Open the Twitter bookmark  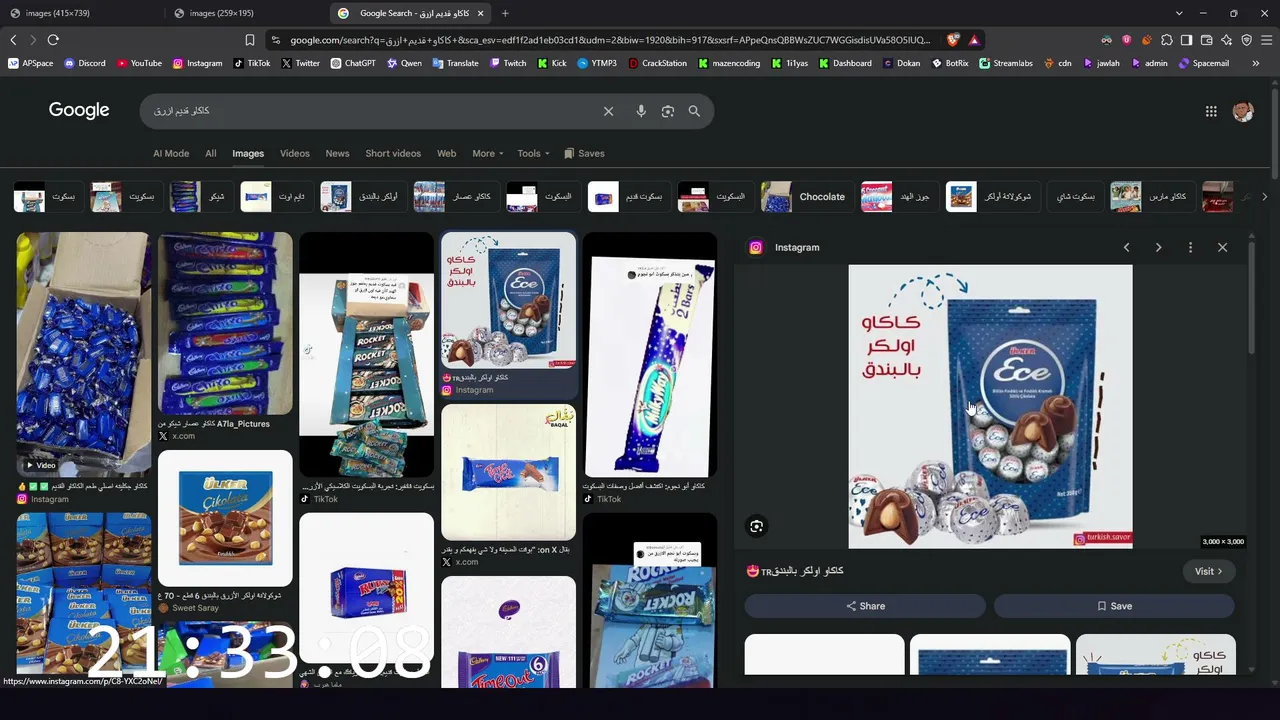point(301,63)
